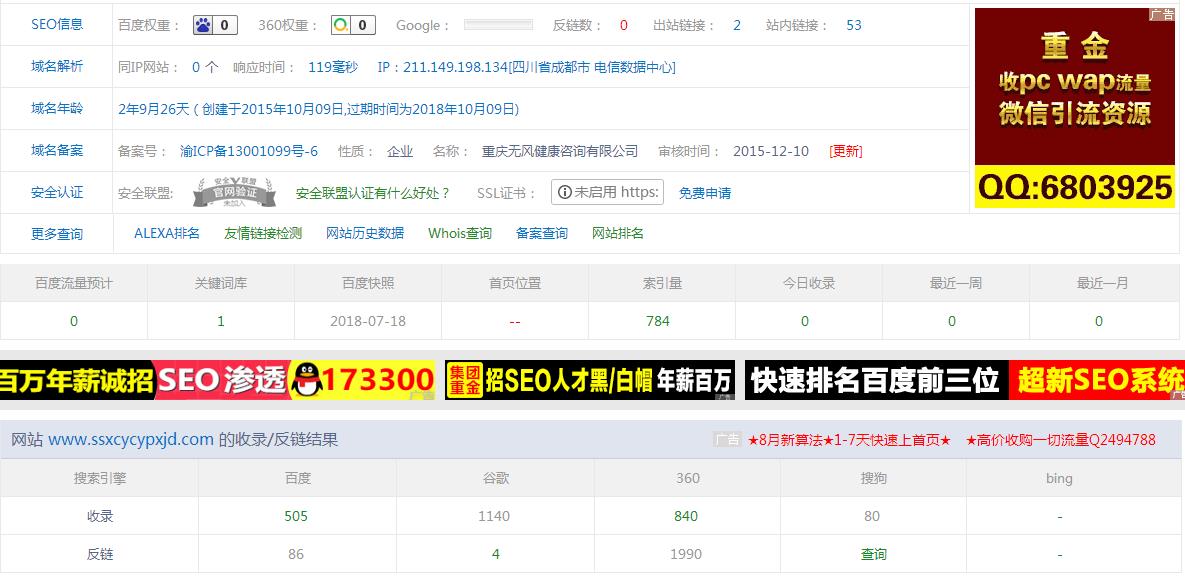Click the 谷歌 收录 value 1140
Screen dimensions: 1185x580
494,516
